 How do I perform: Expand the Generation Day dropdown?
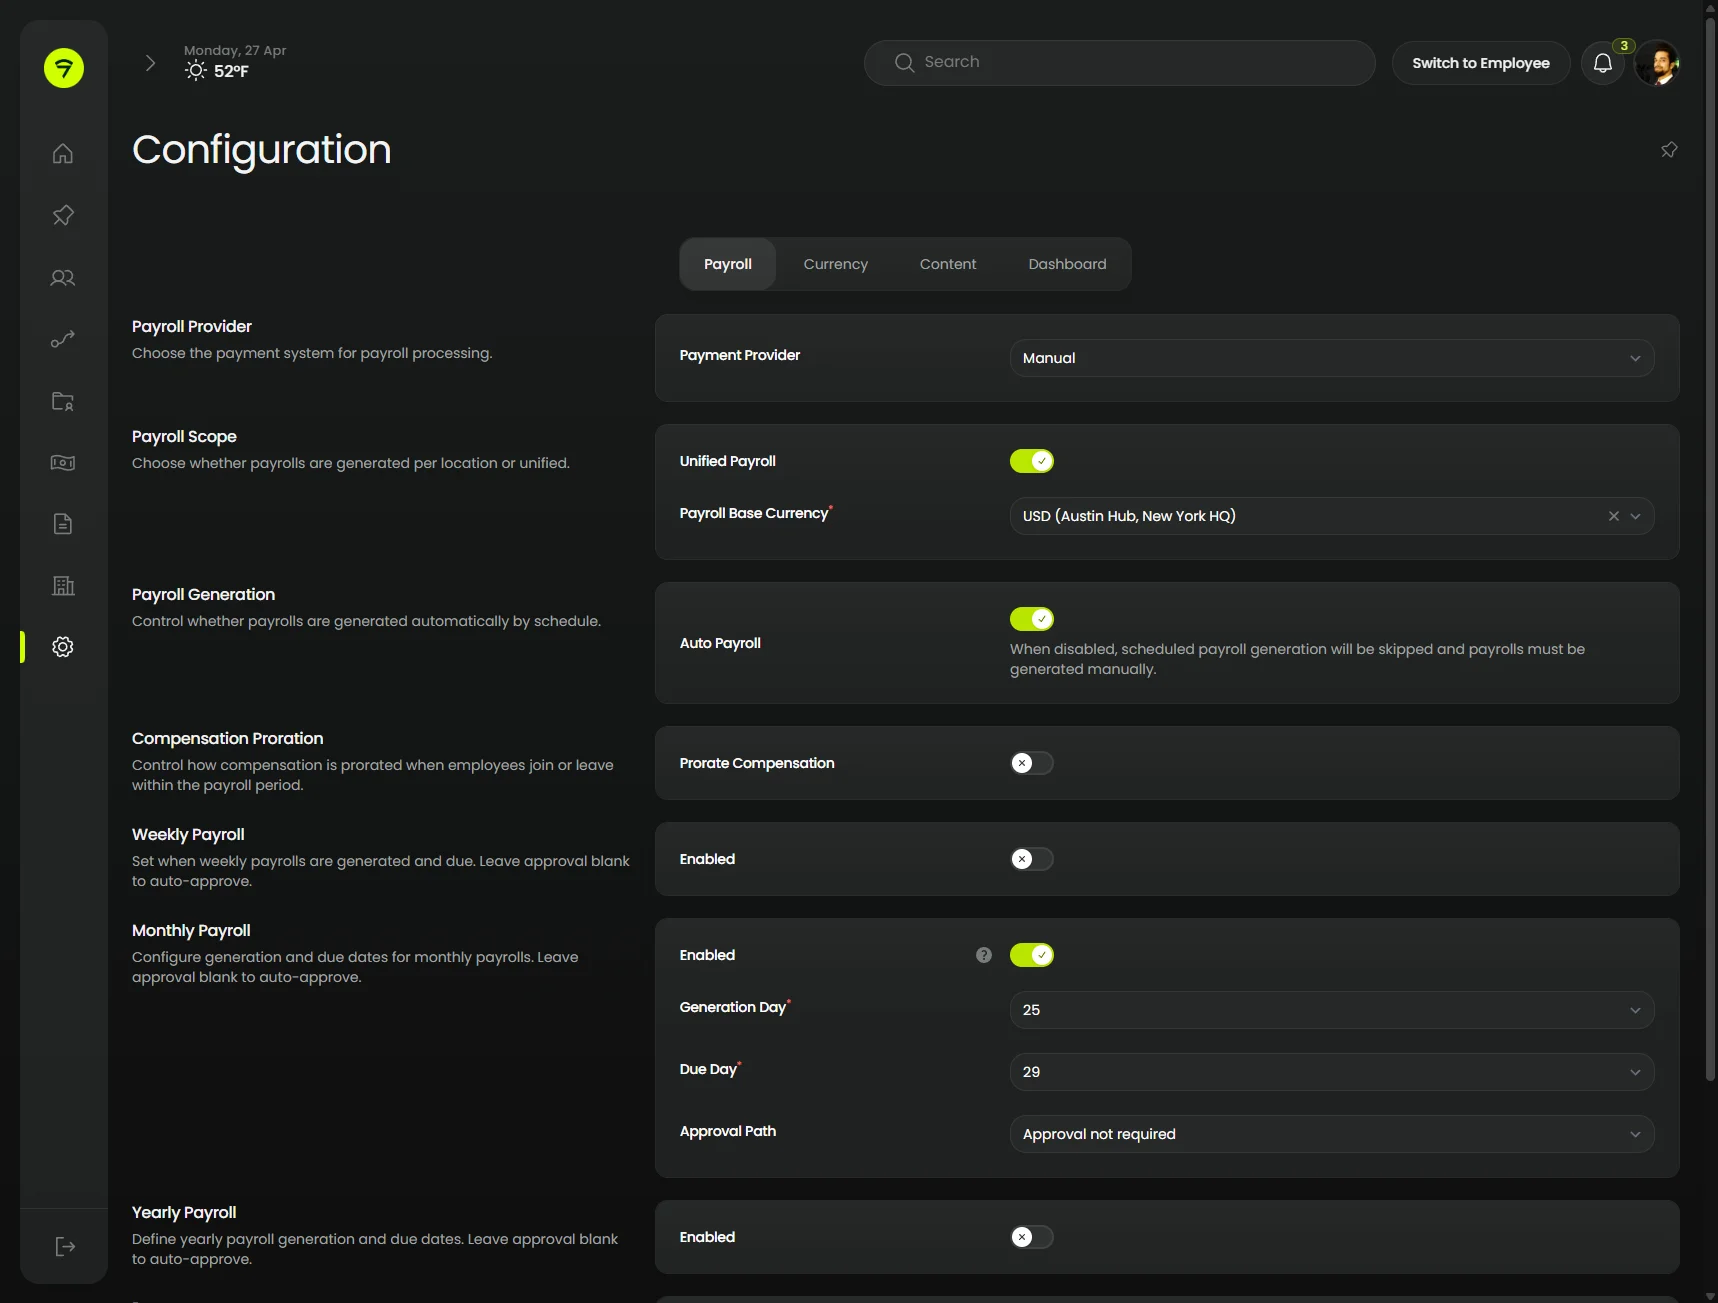point(1330,1010)
